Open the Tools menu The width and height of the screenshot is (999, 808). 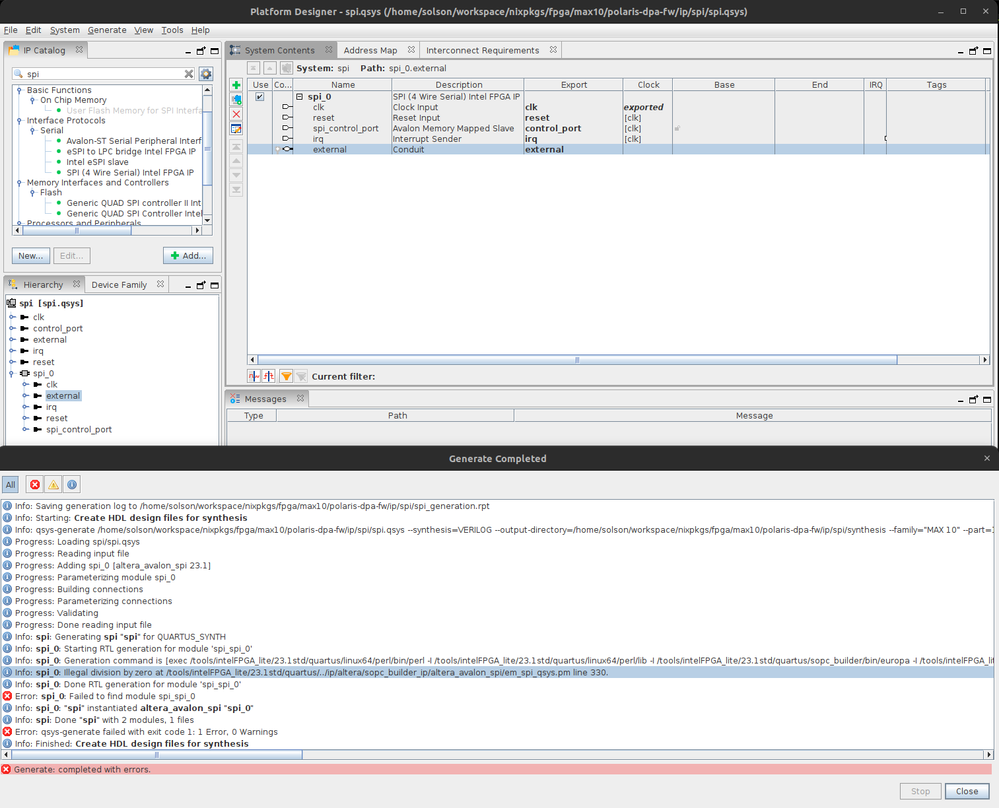172,30
